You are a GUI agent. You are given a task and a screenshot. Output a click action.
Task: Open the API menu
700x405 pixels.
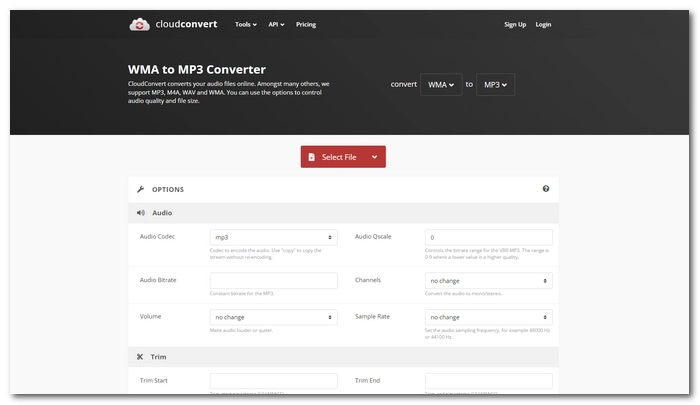coord(276,24)
